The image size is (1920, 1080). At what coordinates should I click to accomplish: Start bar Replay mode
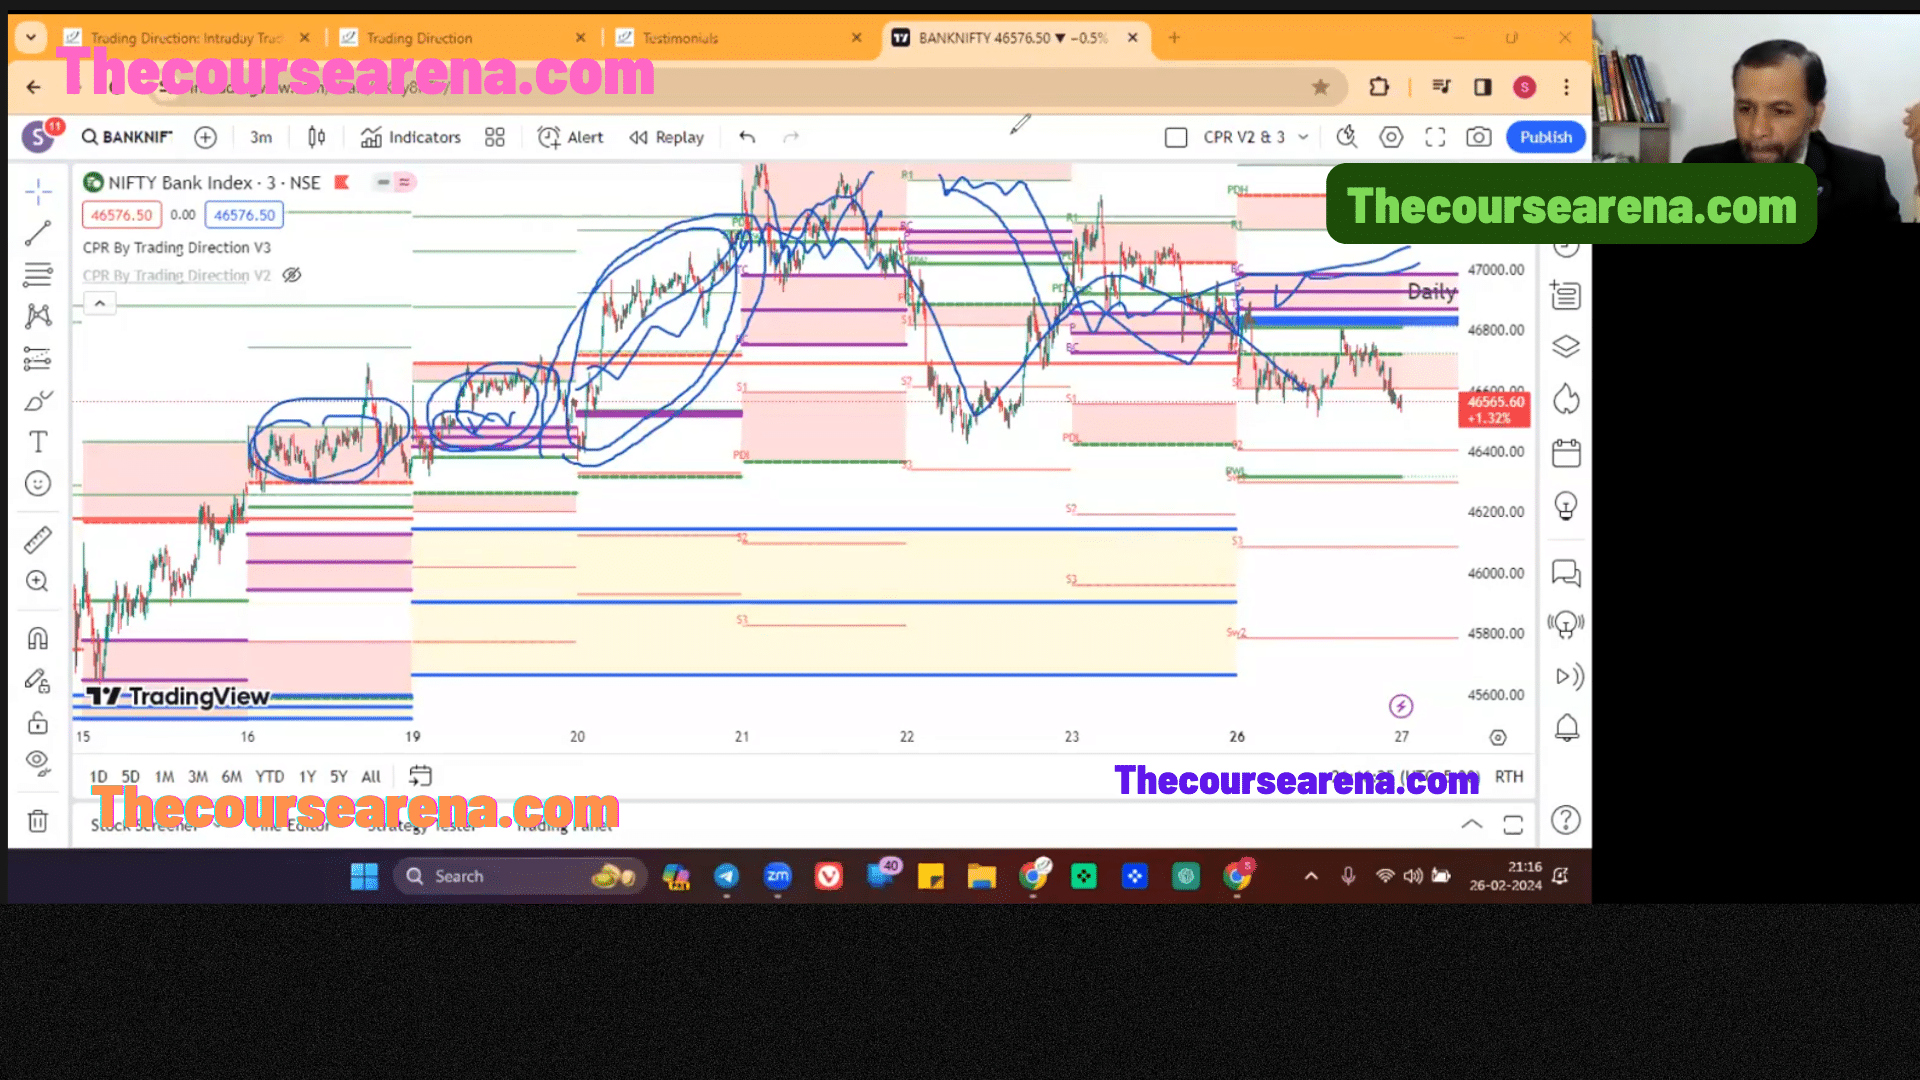[x=667, y=137]
